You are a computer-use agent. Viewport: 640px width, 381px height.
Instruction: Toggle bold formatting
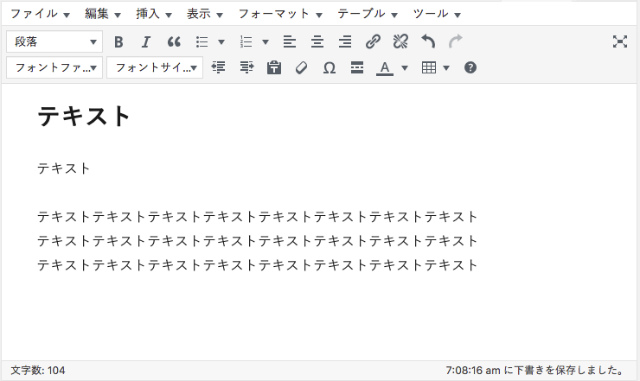(x=119, y=42)
